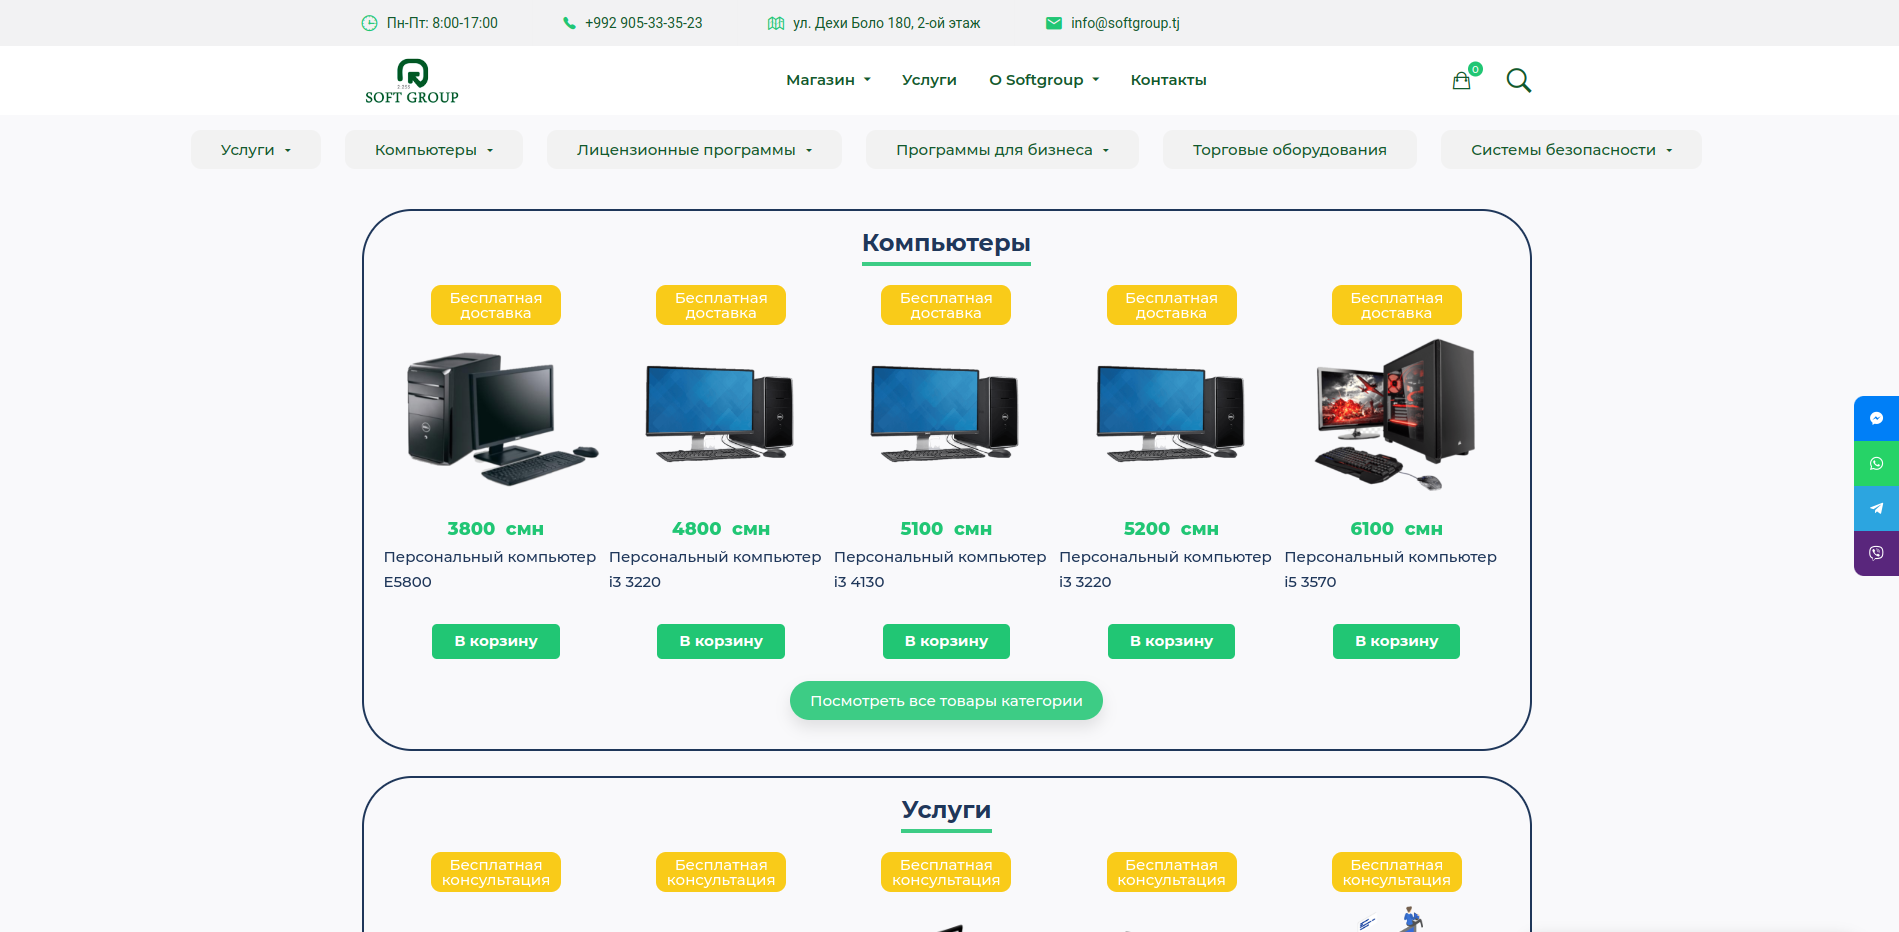The height and width of the screenshot is (932, 1899).
Task: Click the 3800 смн price
Action: [496, 529]
